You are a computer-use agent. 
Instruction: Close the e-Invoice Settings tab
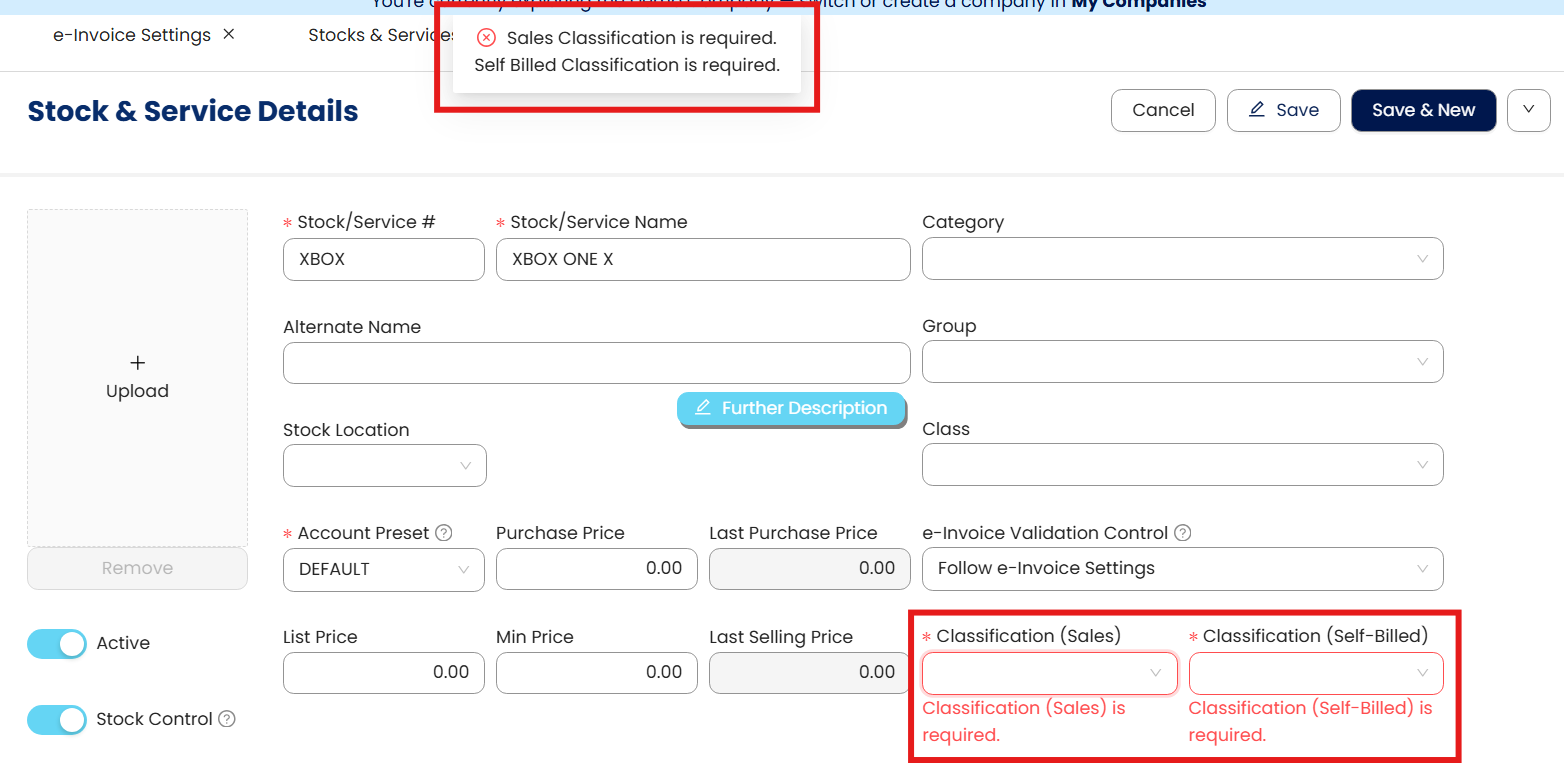point(229,35)
